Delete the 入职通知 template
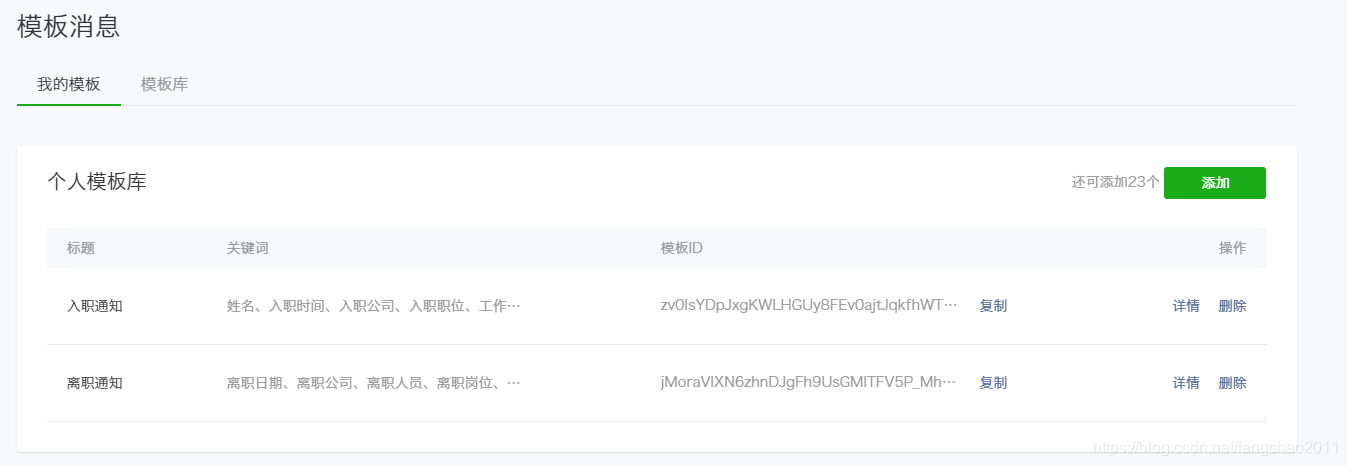This screenshot has width=1347, height=466. click(1232, 306)
